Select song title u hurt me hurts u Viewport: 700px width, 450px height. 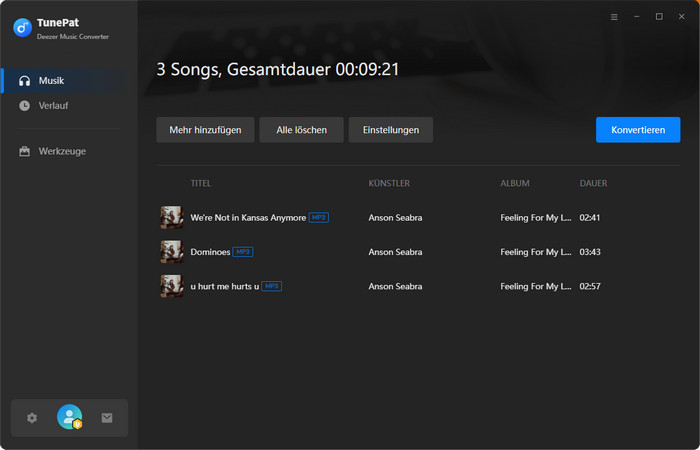pyautogui.click(x=225, y=287)
